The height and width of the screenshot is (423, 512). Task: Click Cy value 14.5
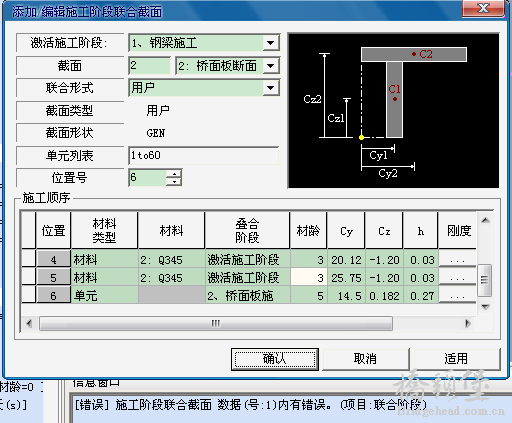[x=346, y=295]
